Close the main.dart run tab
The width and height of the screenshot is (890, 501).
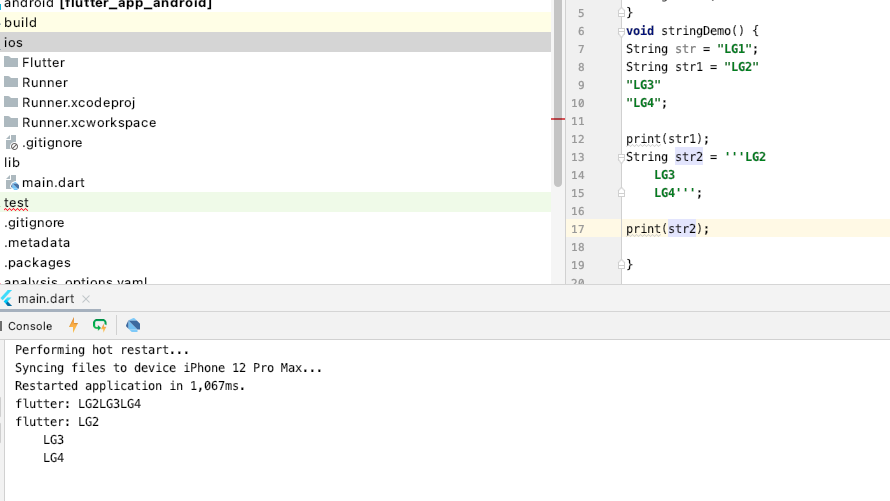(x=86, y=298)
